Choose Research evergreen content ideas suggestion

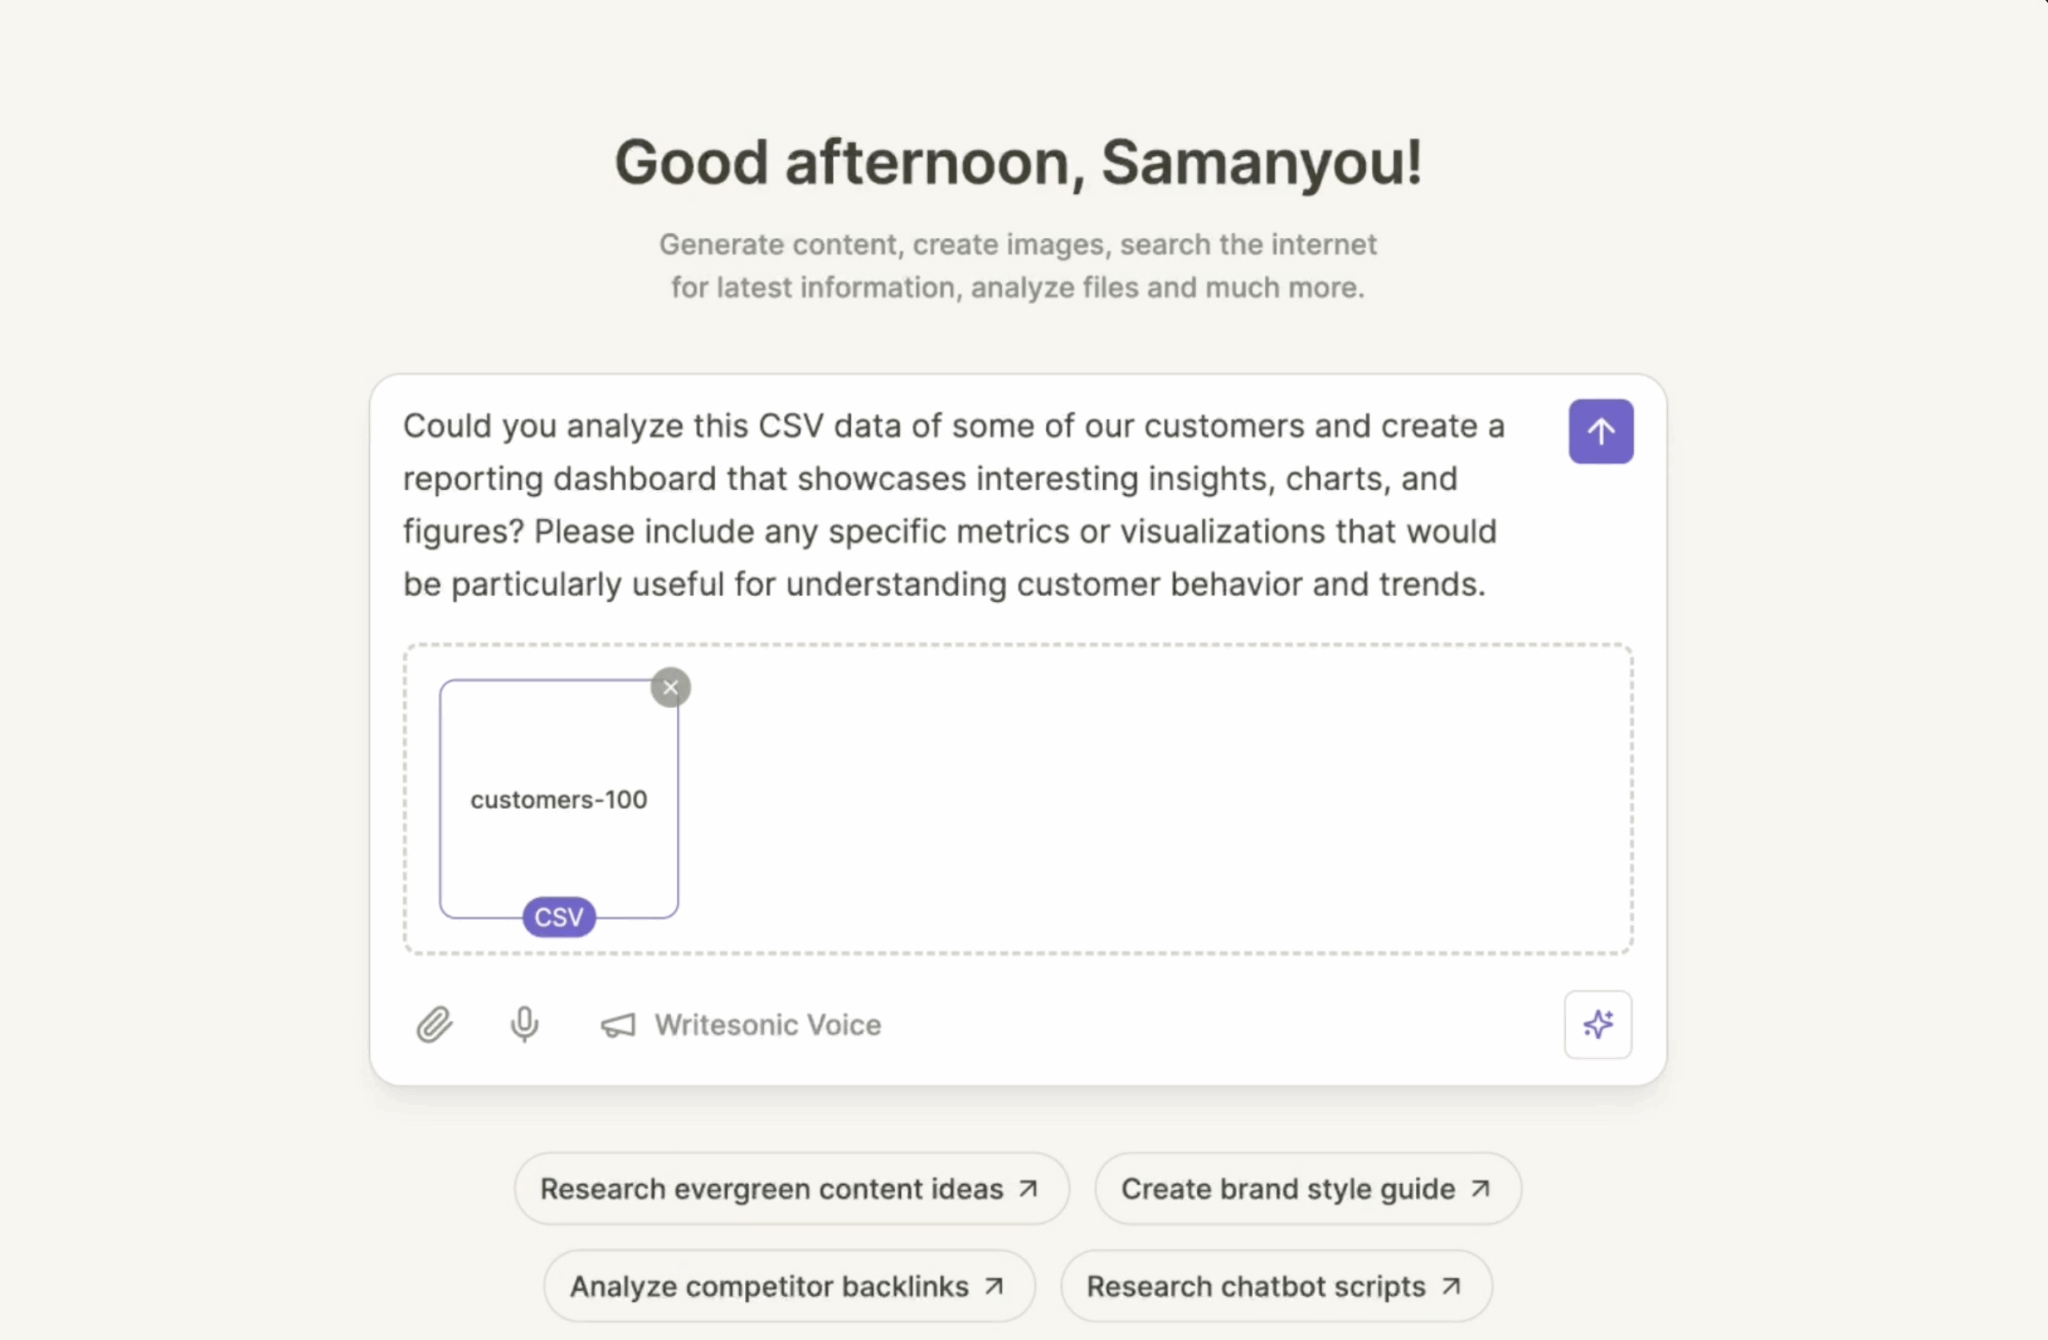[x=771, y=1189]
